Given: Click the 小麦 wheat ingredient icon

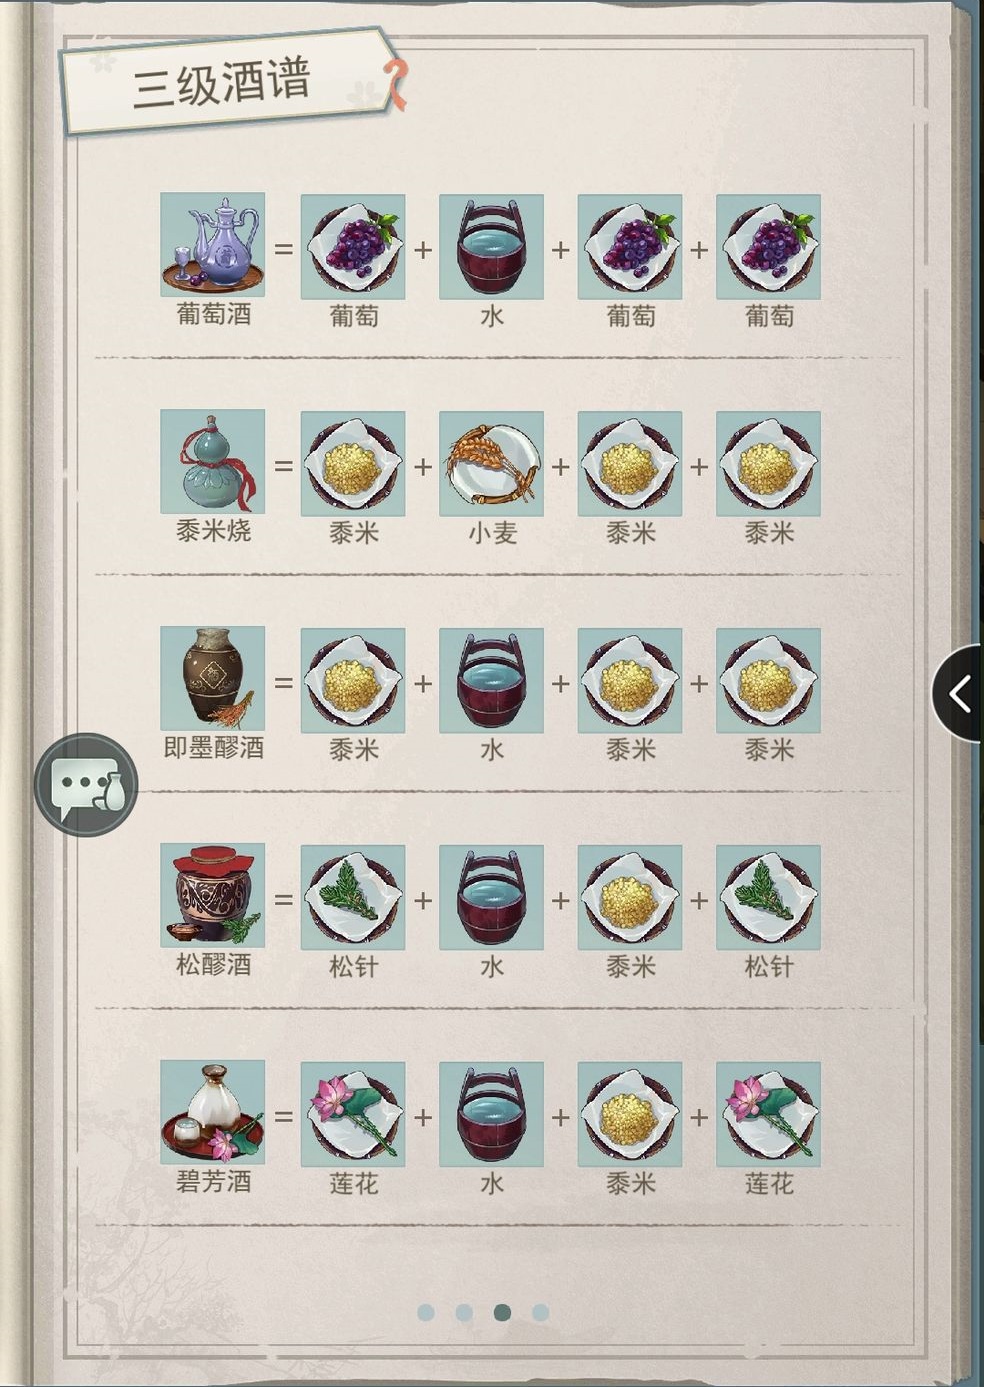Looking at the screenshot, I should (491, 463).
